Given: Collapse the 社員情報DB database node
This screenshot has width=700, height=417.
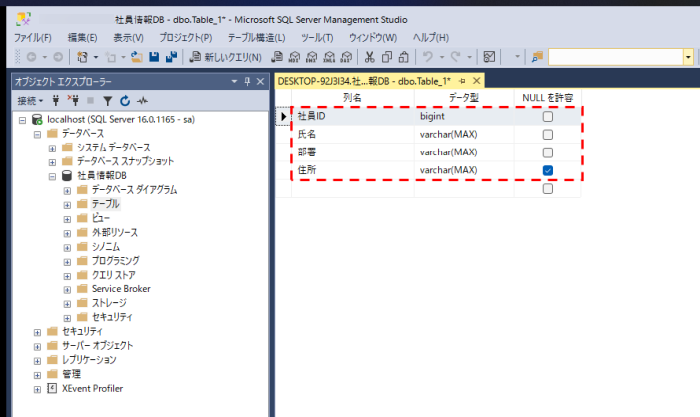Looking at the screenshot, I should (x=52, y=176).
